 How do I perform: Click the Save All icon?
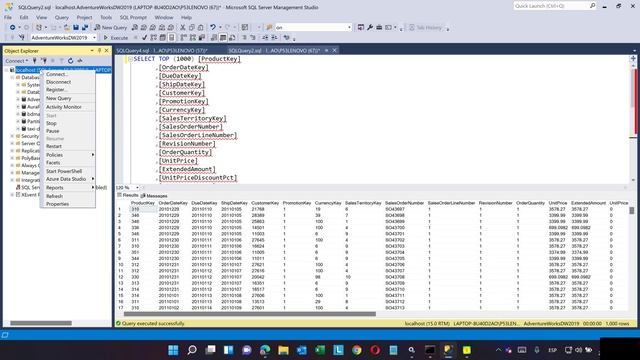click(x=85, y=27)
